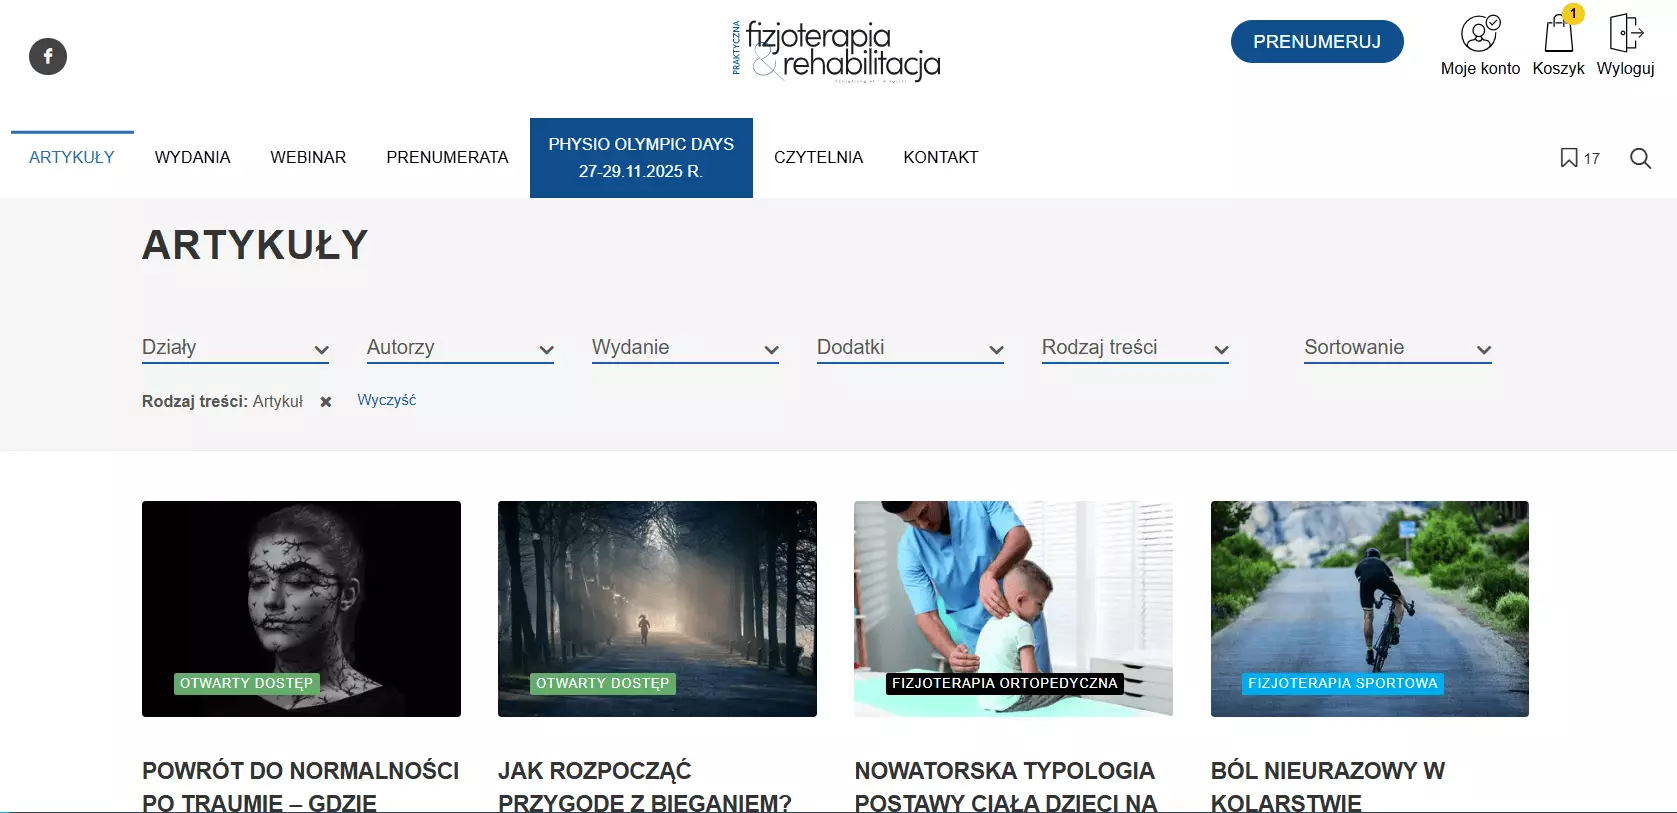
Task: Click the Koszyk text label
Action: [1558, 68]
